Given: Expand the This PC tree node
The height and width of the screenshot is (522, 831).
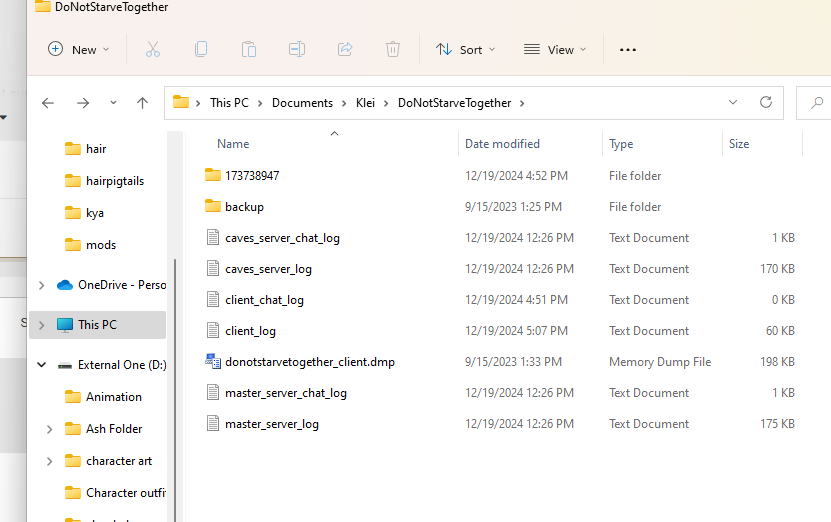Looking at the screenshot, I should click(41, 325).
